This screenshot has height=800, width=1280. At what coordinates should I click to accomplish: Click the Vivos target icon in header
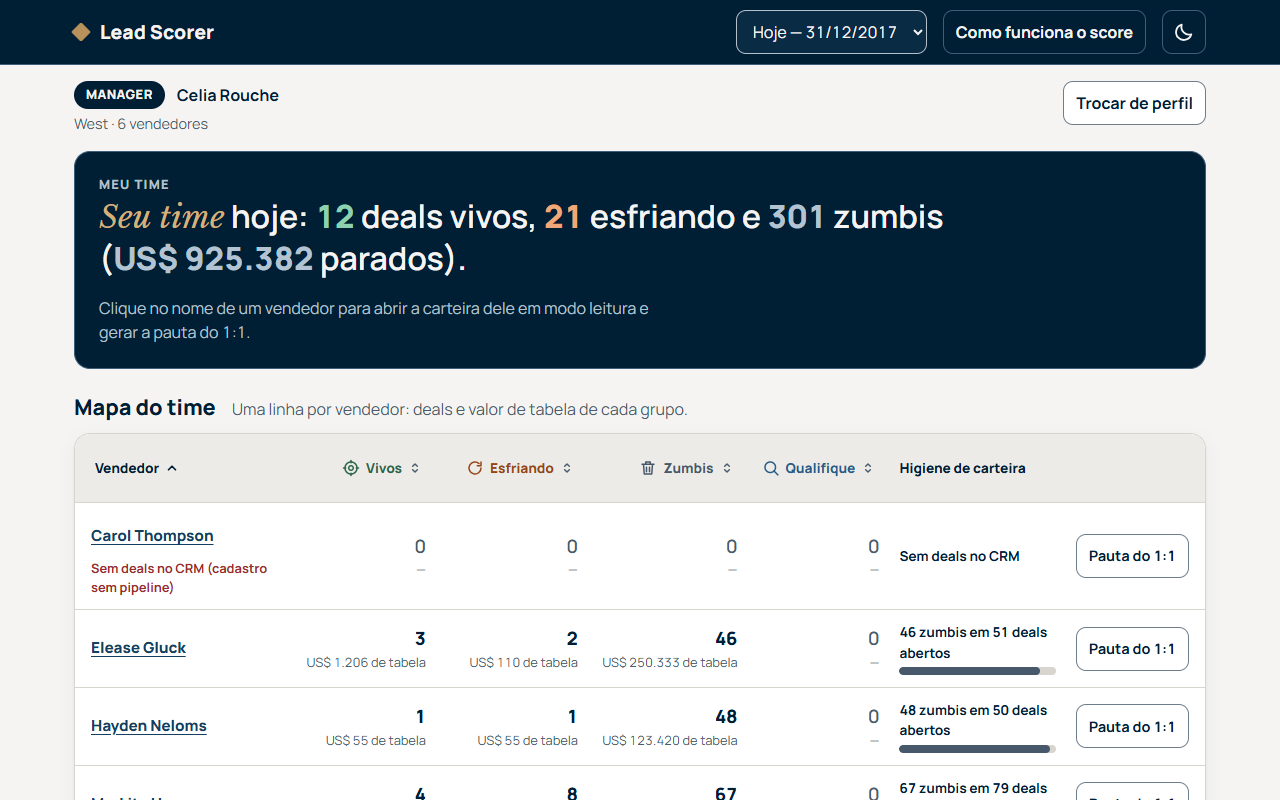[x=350, y=468]
